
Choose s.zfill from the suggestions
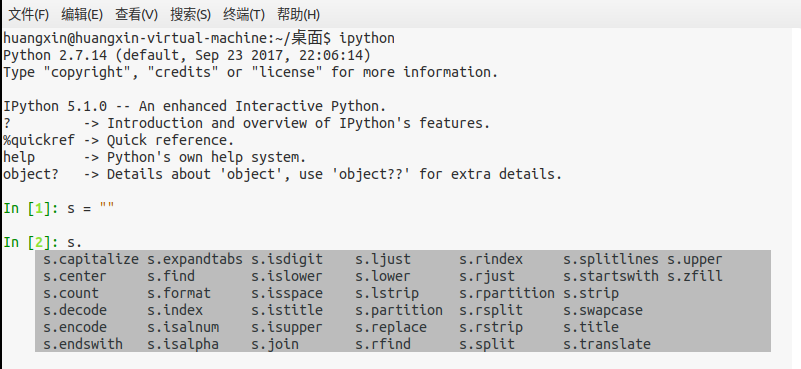click(695, 276)
